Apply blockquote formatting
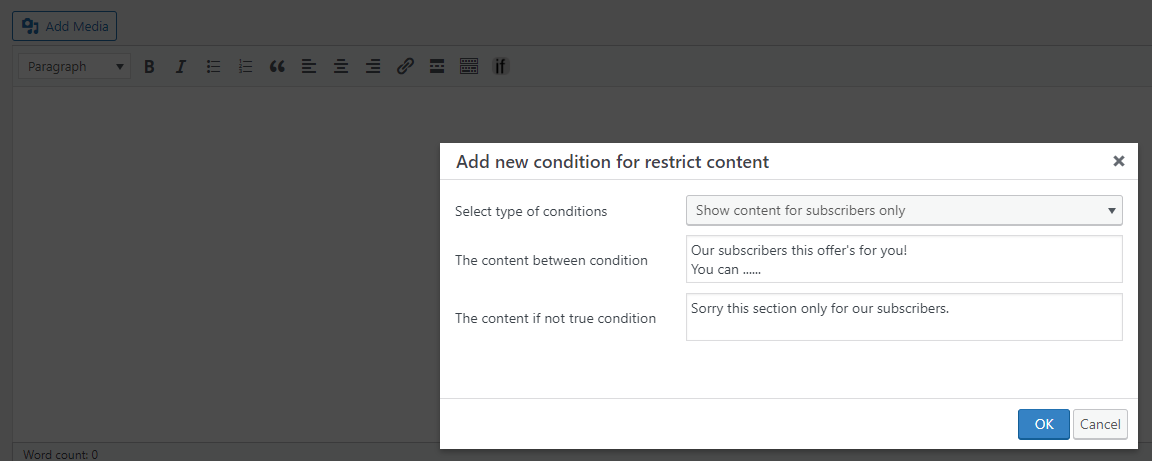The height and width of the screenshot is (461, 1152). (x=277, y=66)
